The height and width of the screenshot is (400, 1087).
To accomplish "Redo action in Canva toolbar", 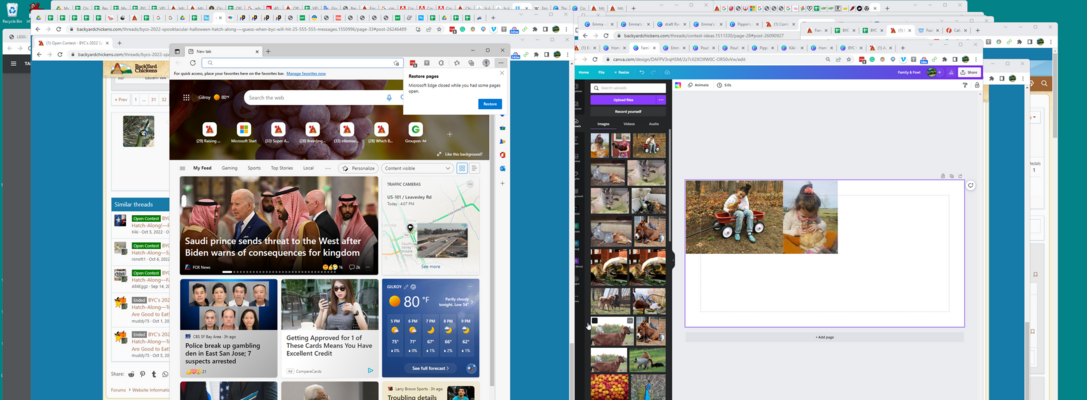I will coord(653,72).
